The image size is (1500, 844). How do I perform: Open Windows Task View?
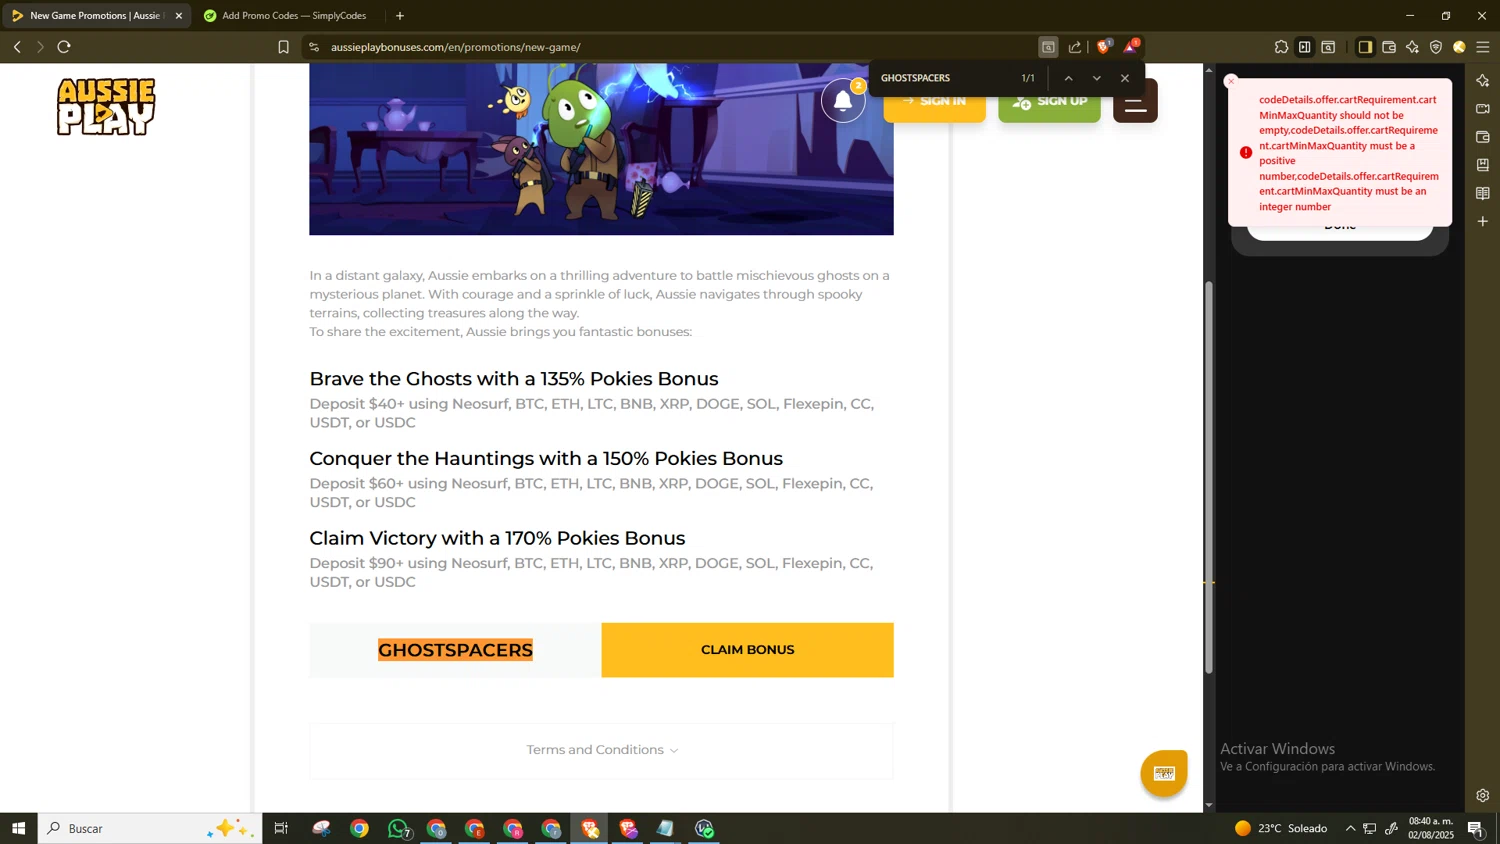pyautogui.click(x=281, y=828)
